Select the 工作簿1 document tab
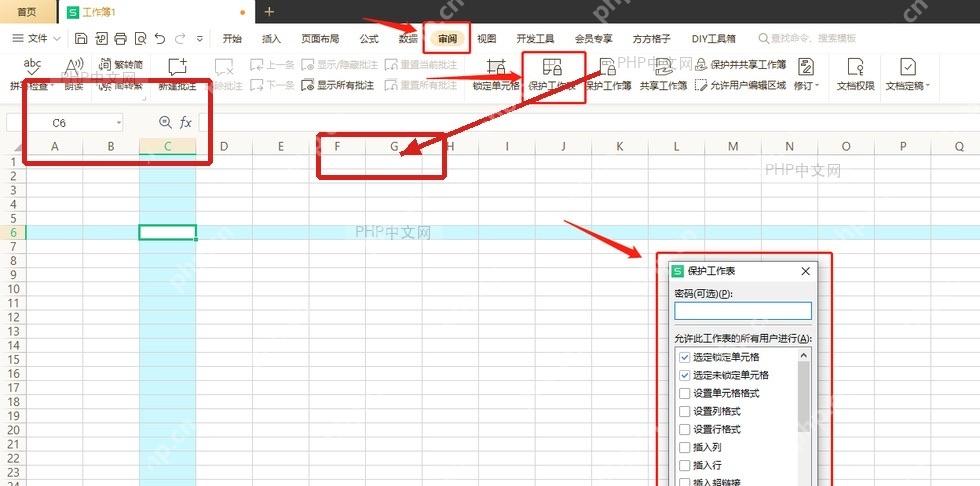 (155, 12)
